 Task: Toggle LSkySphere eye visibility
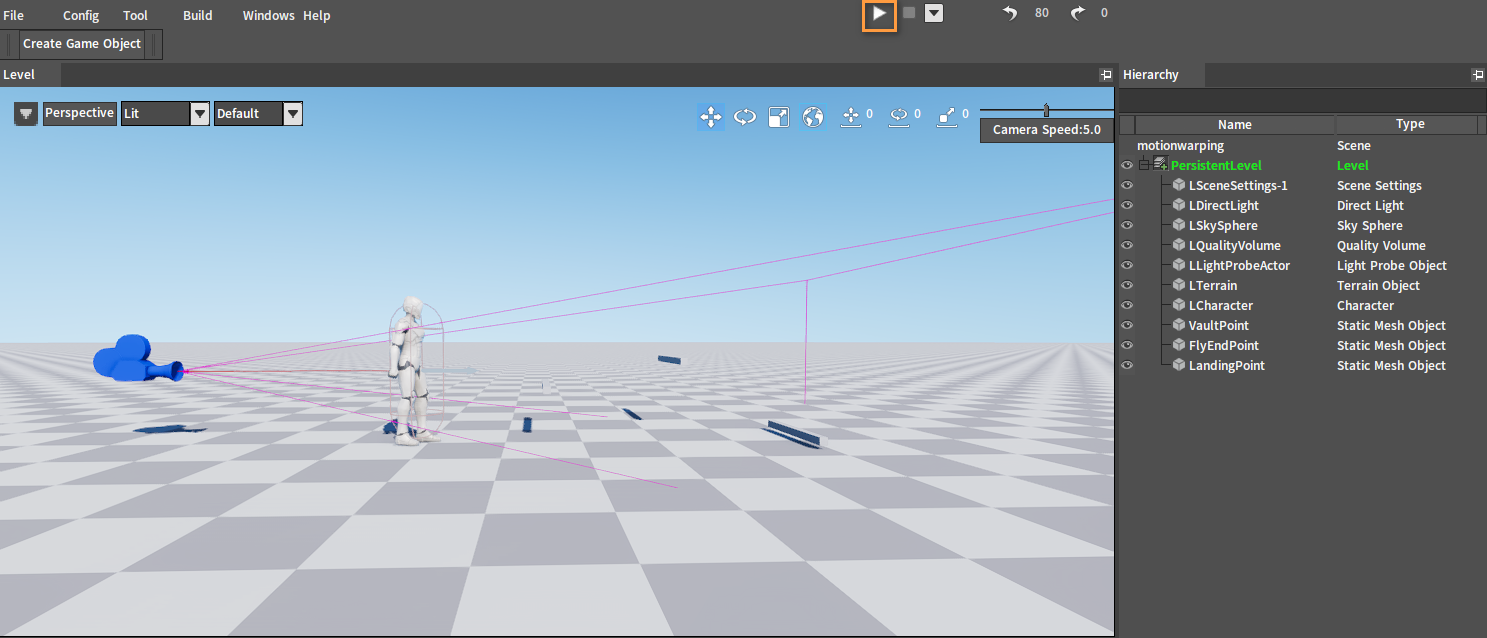pyautogui.click(x=1127, y=225)
